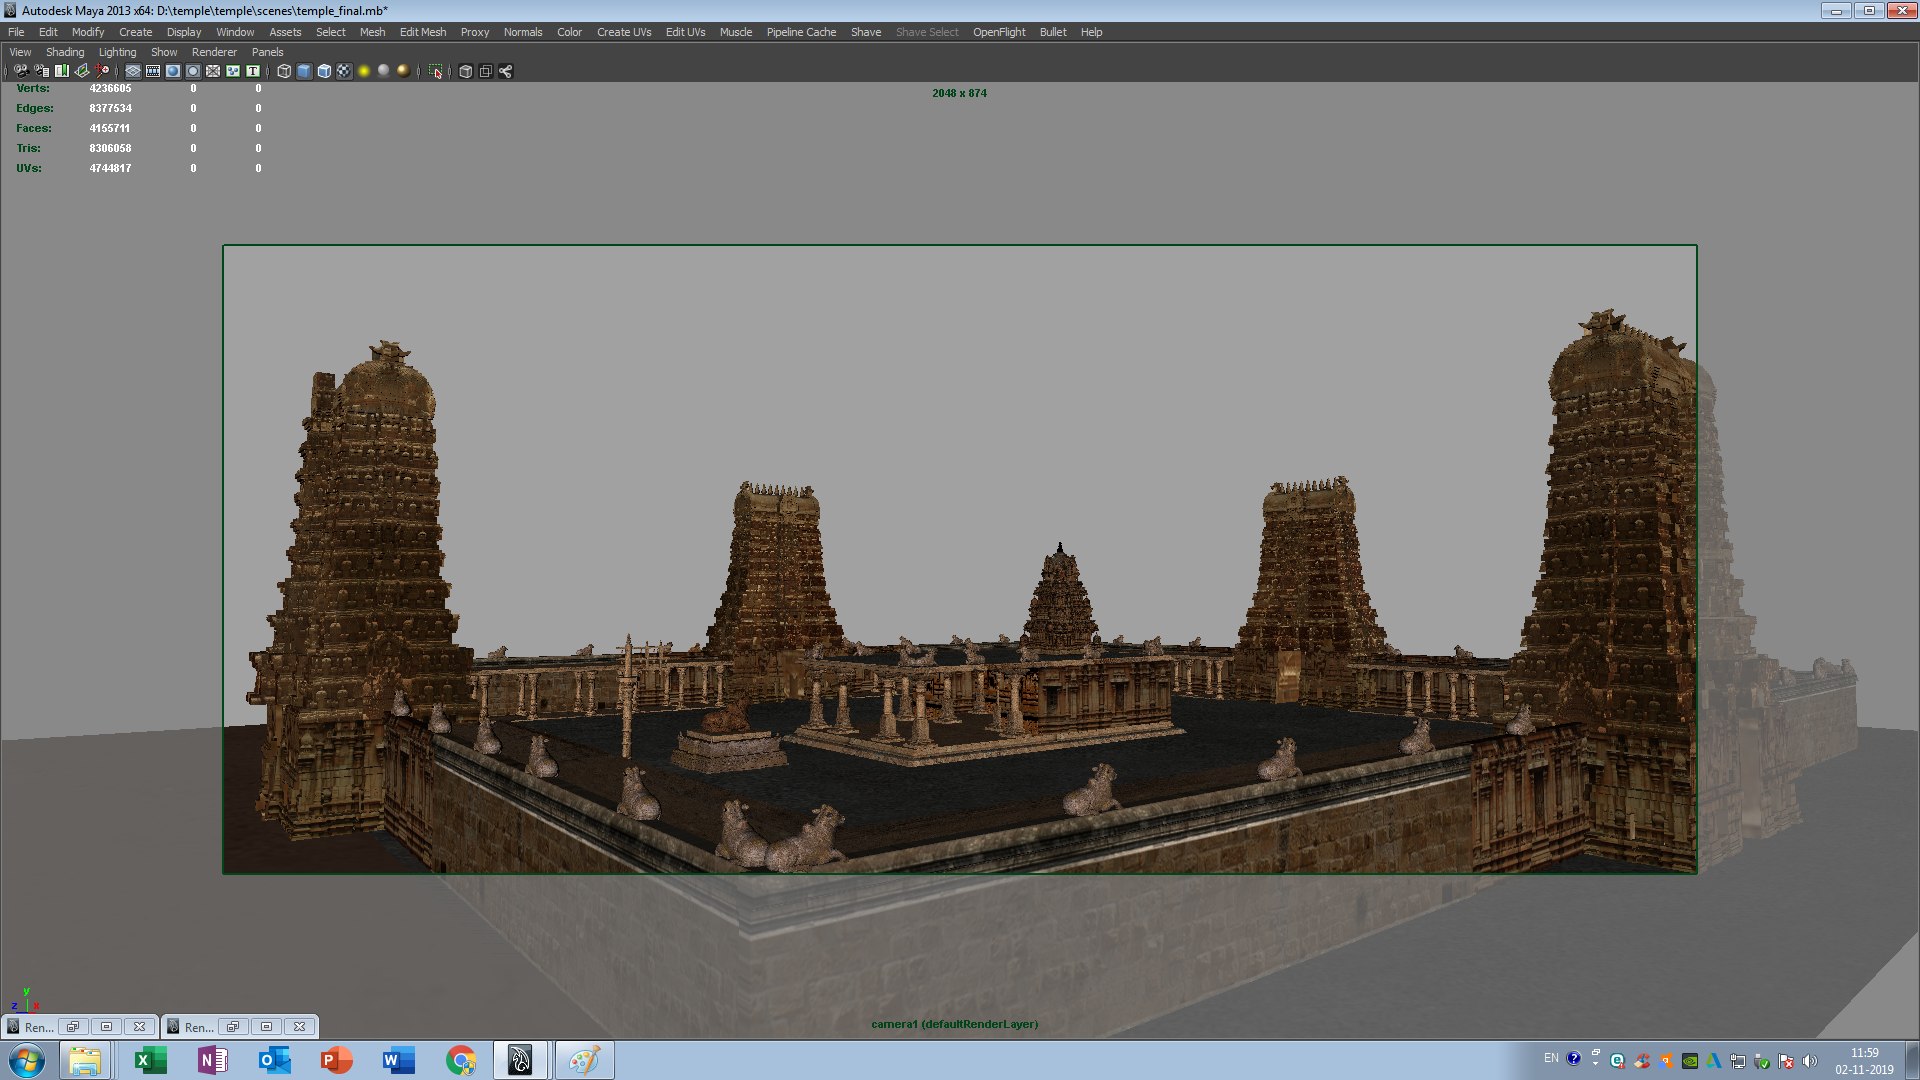Open the Create menu
The image size is (1920, 1080).
coord(135,32)
